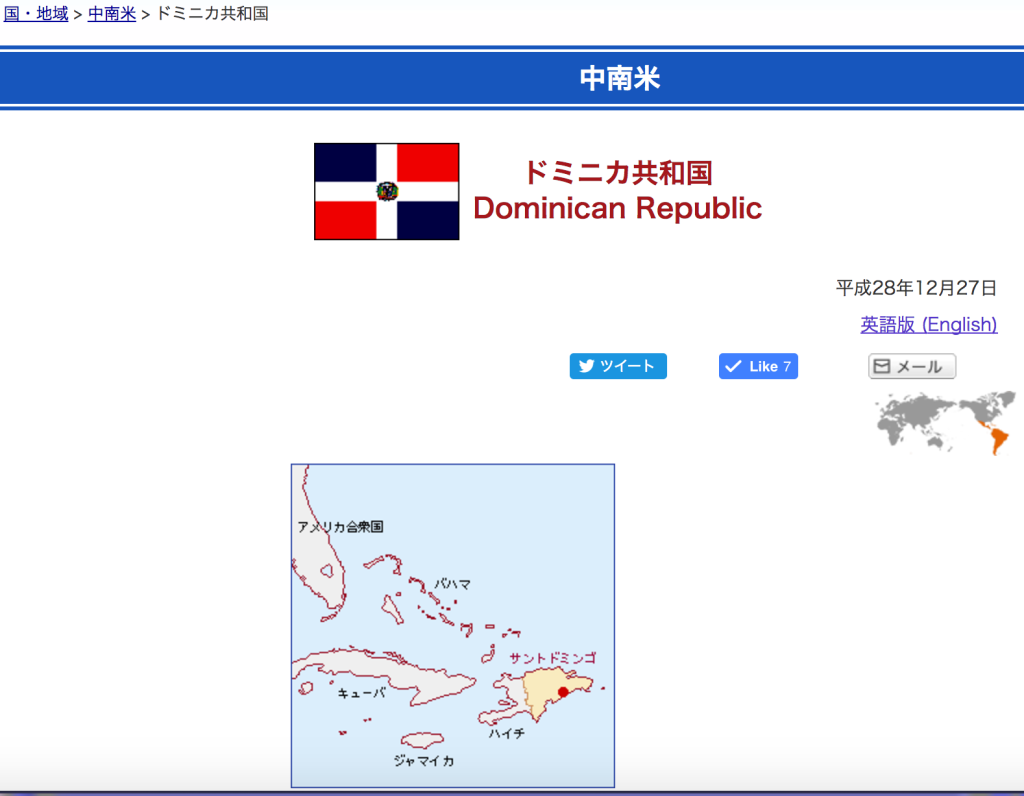This screenshot has height=796, width=1024.
Task: Click the ハイチ label on the map
Action: [x=506, y=733]
